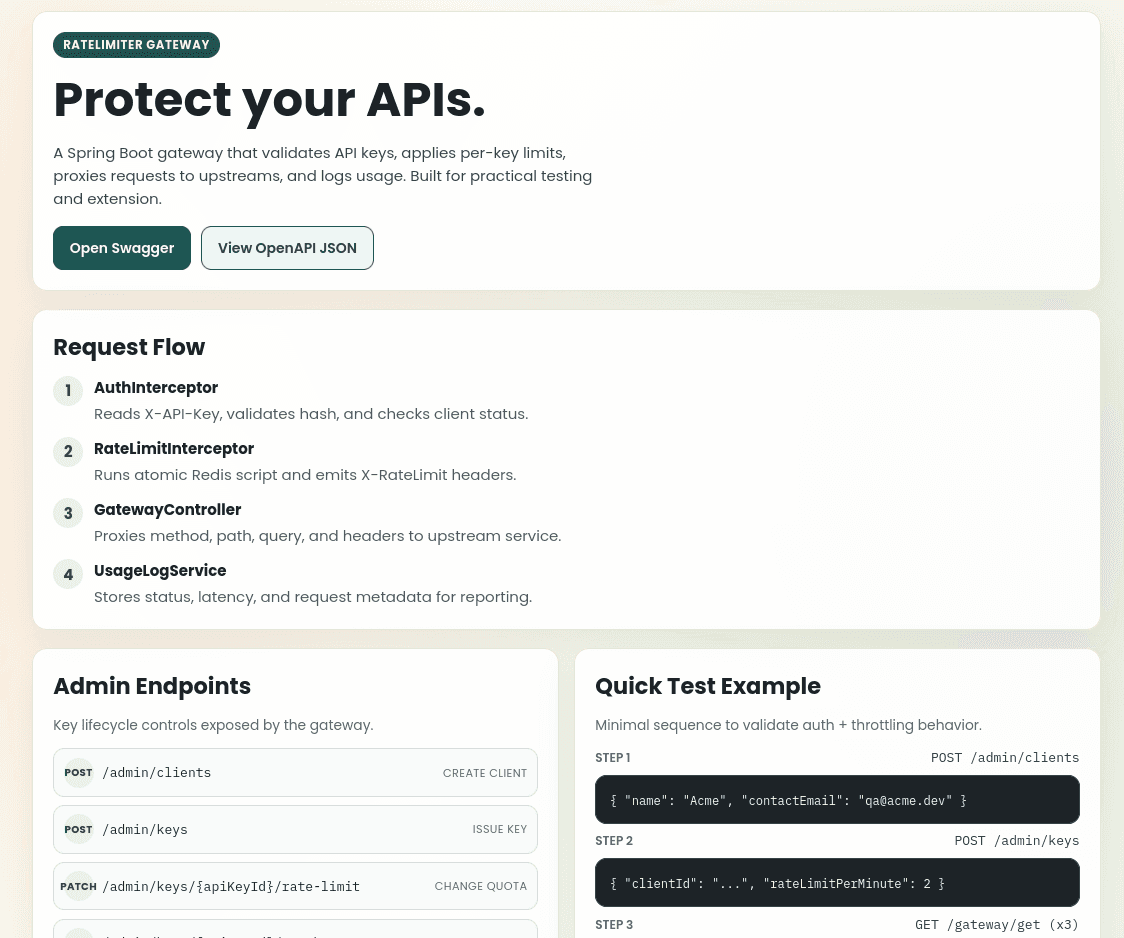Select the /admin/keys endpoint path in Admin Endpoints
Viewport: 1124px width, 938px height.
(x=145, y=829)
